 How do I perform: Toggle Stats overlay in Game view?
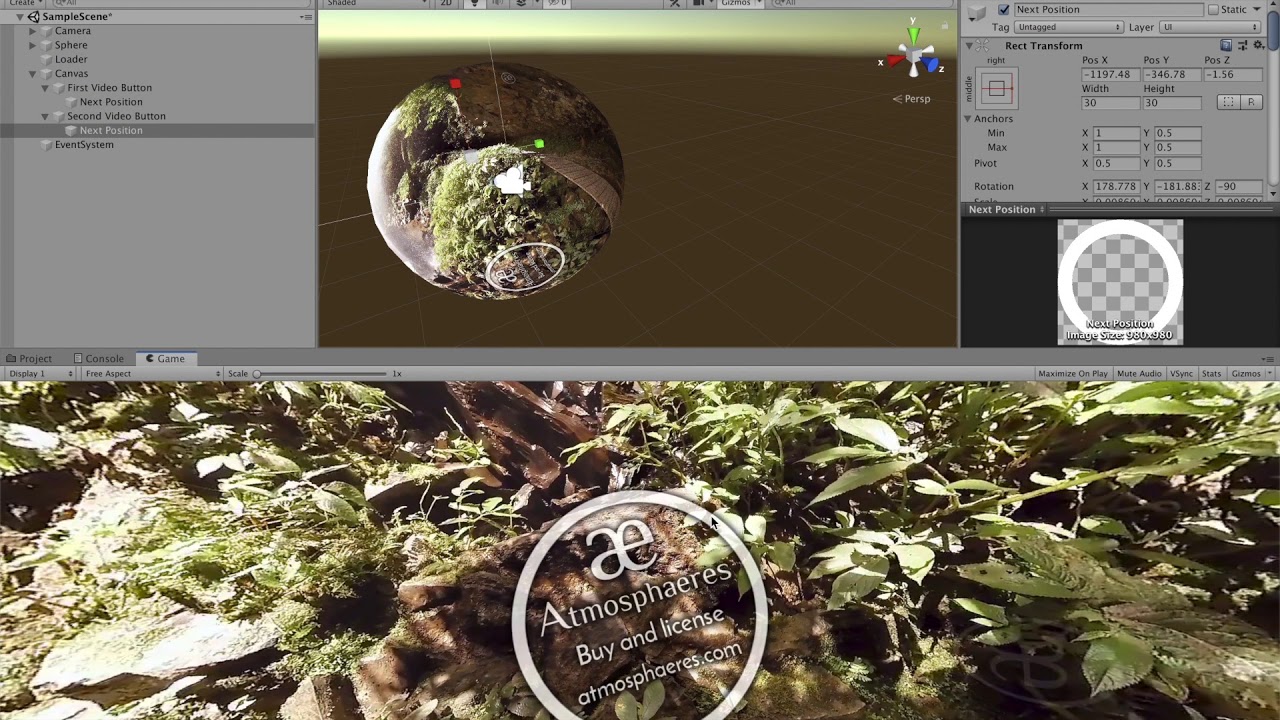[1211, 374]
